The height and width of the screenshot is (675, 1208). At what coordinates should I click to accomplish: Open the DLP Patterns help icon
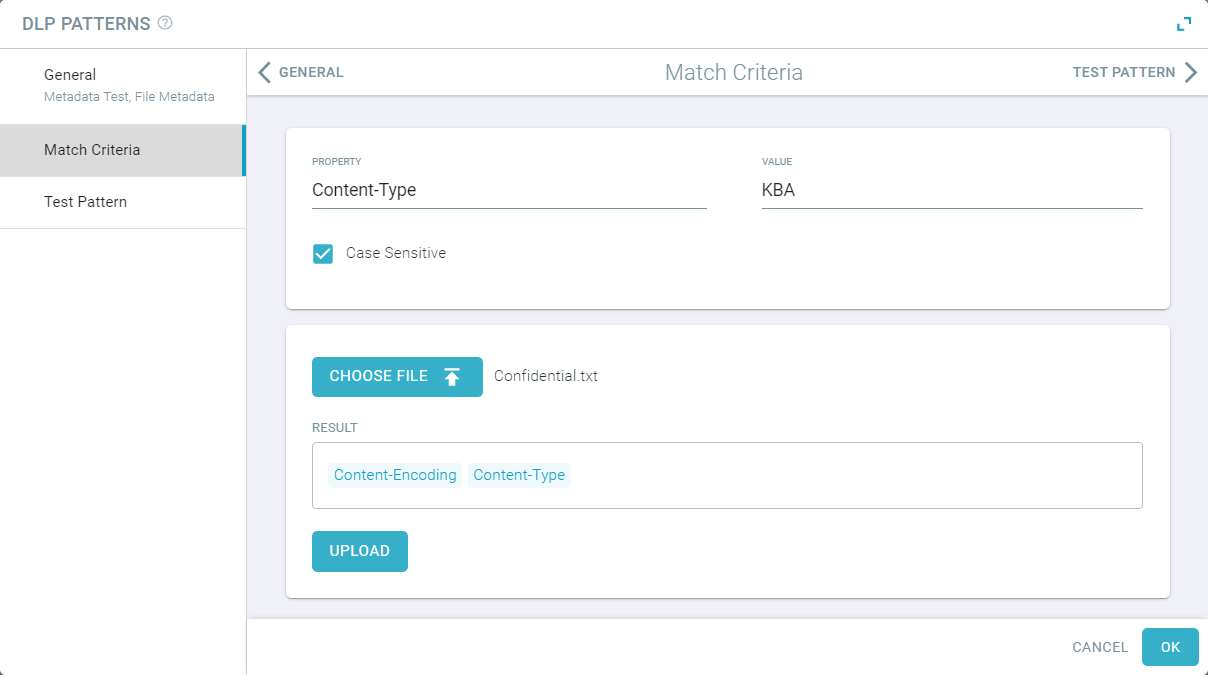point(166,23)
